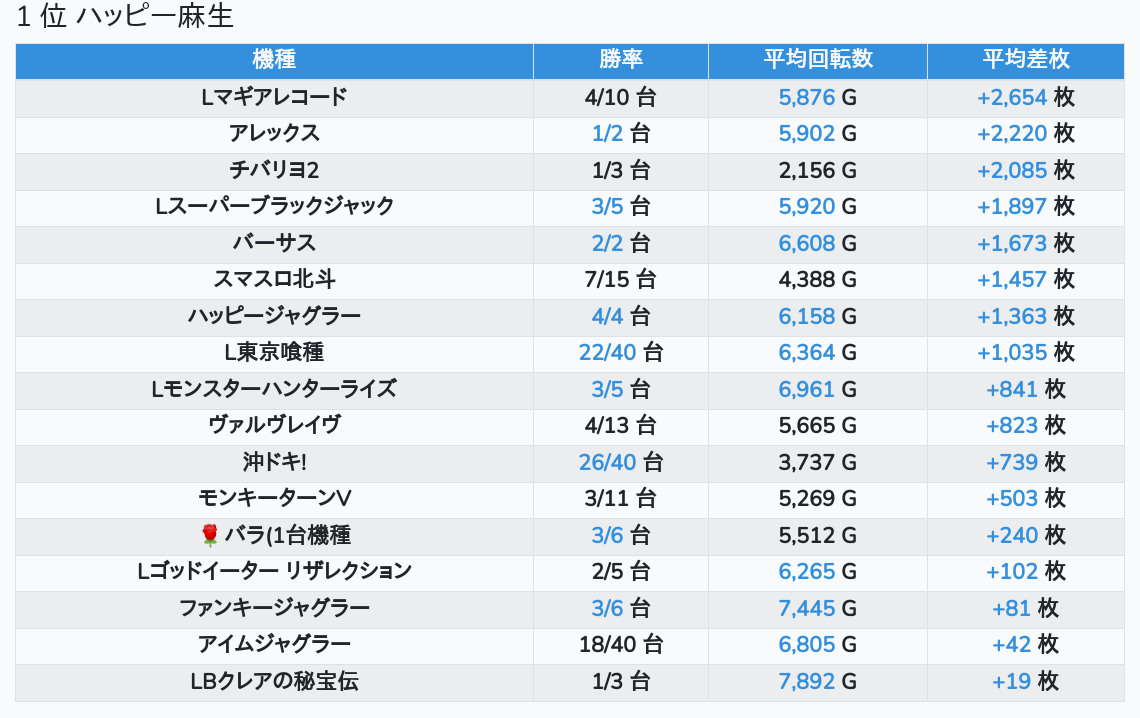The height and width of the screenshot is (718, 1140).
Task: Select the チバリヨ2 row name
Action: click(x=274, y=170)
